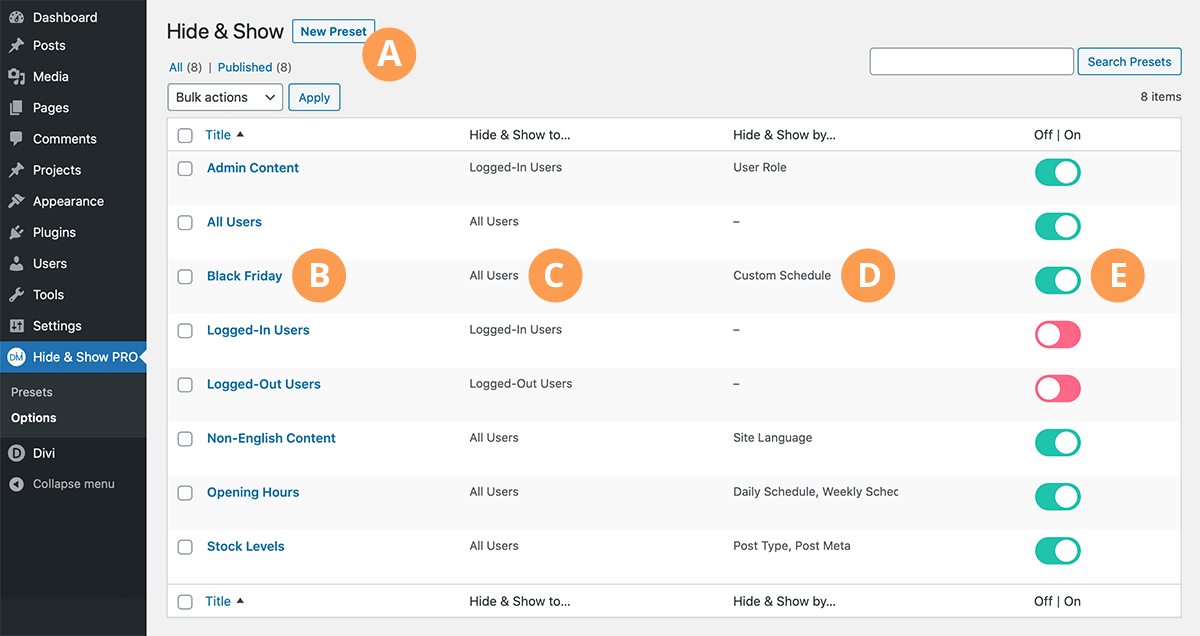Tick the checkbox for Black Friday
The image size is (1200, 636).
tap(185, 276)
